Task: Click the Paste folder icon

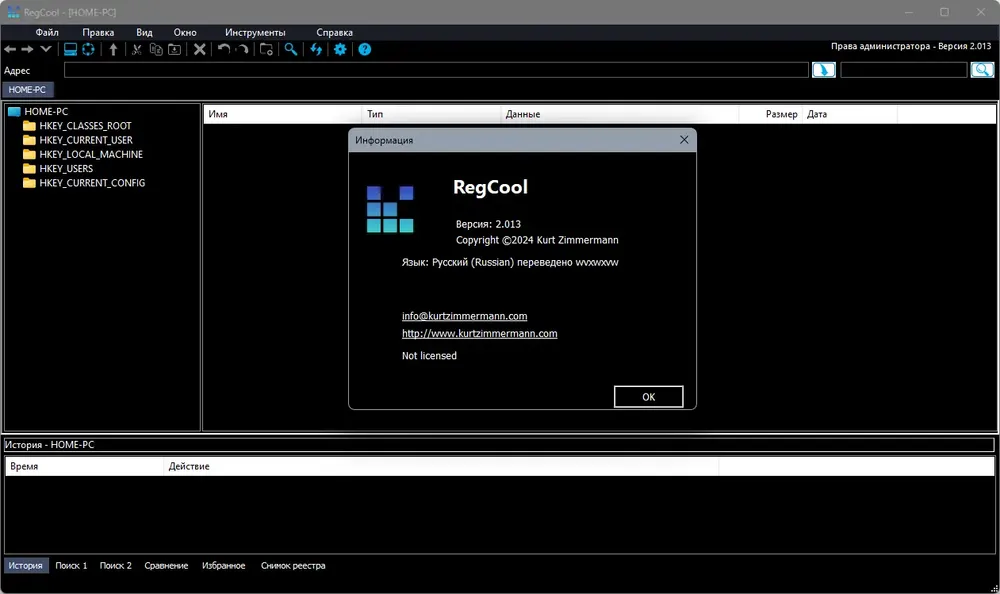Action: point(174,49)
